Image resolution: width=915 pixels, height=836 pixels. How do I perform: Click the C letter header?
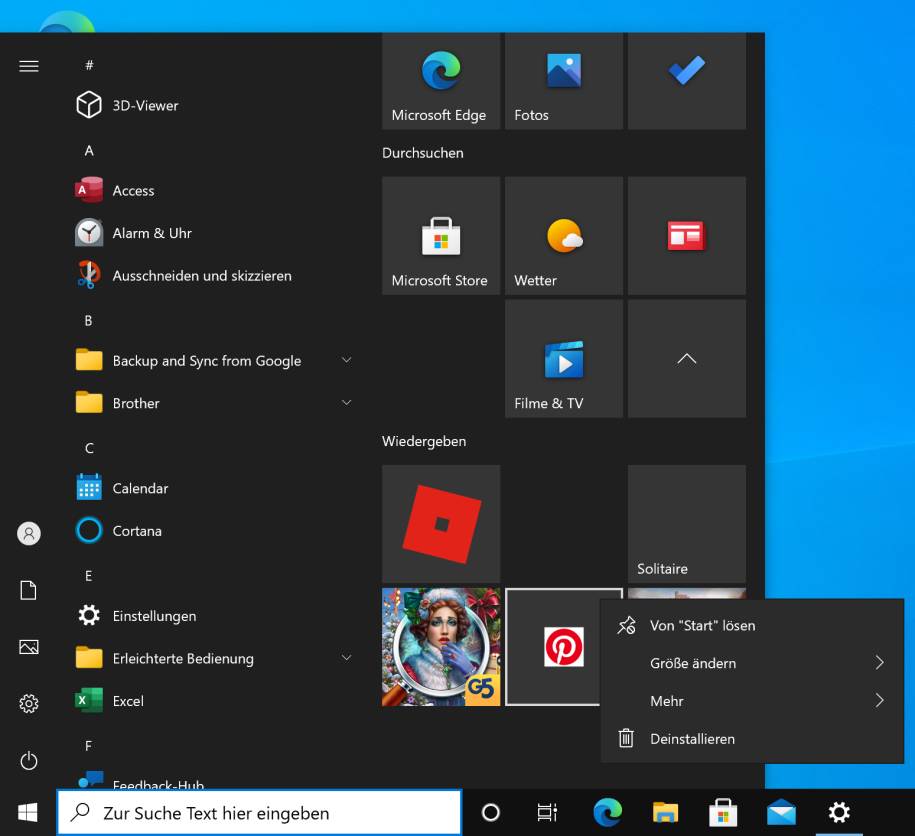[x=89, y=448]
